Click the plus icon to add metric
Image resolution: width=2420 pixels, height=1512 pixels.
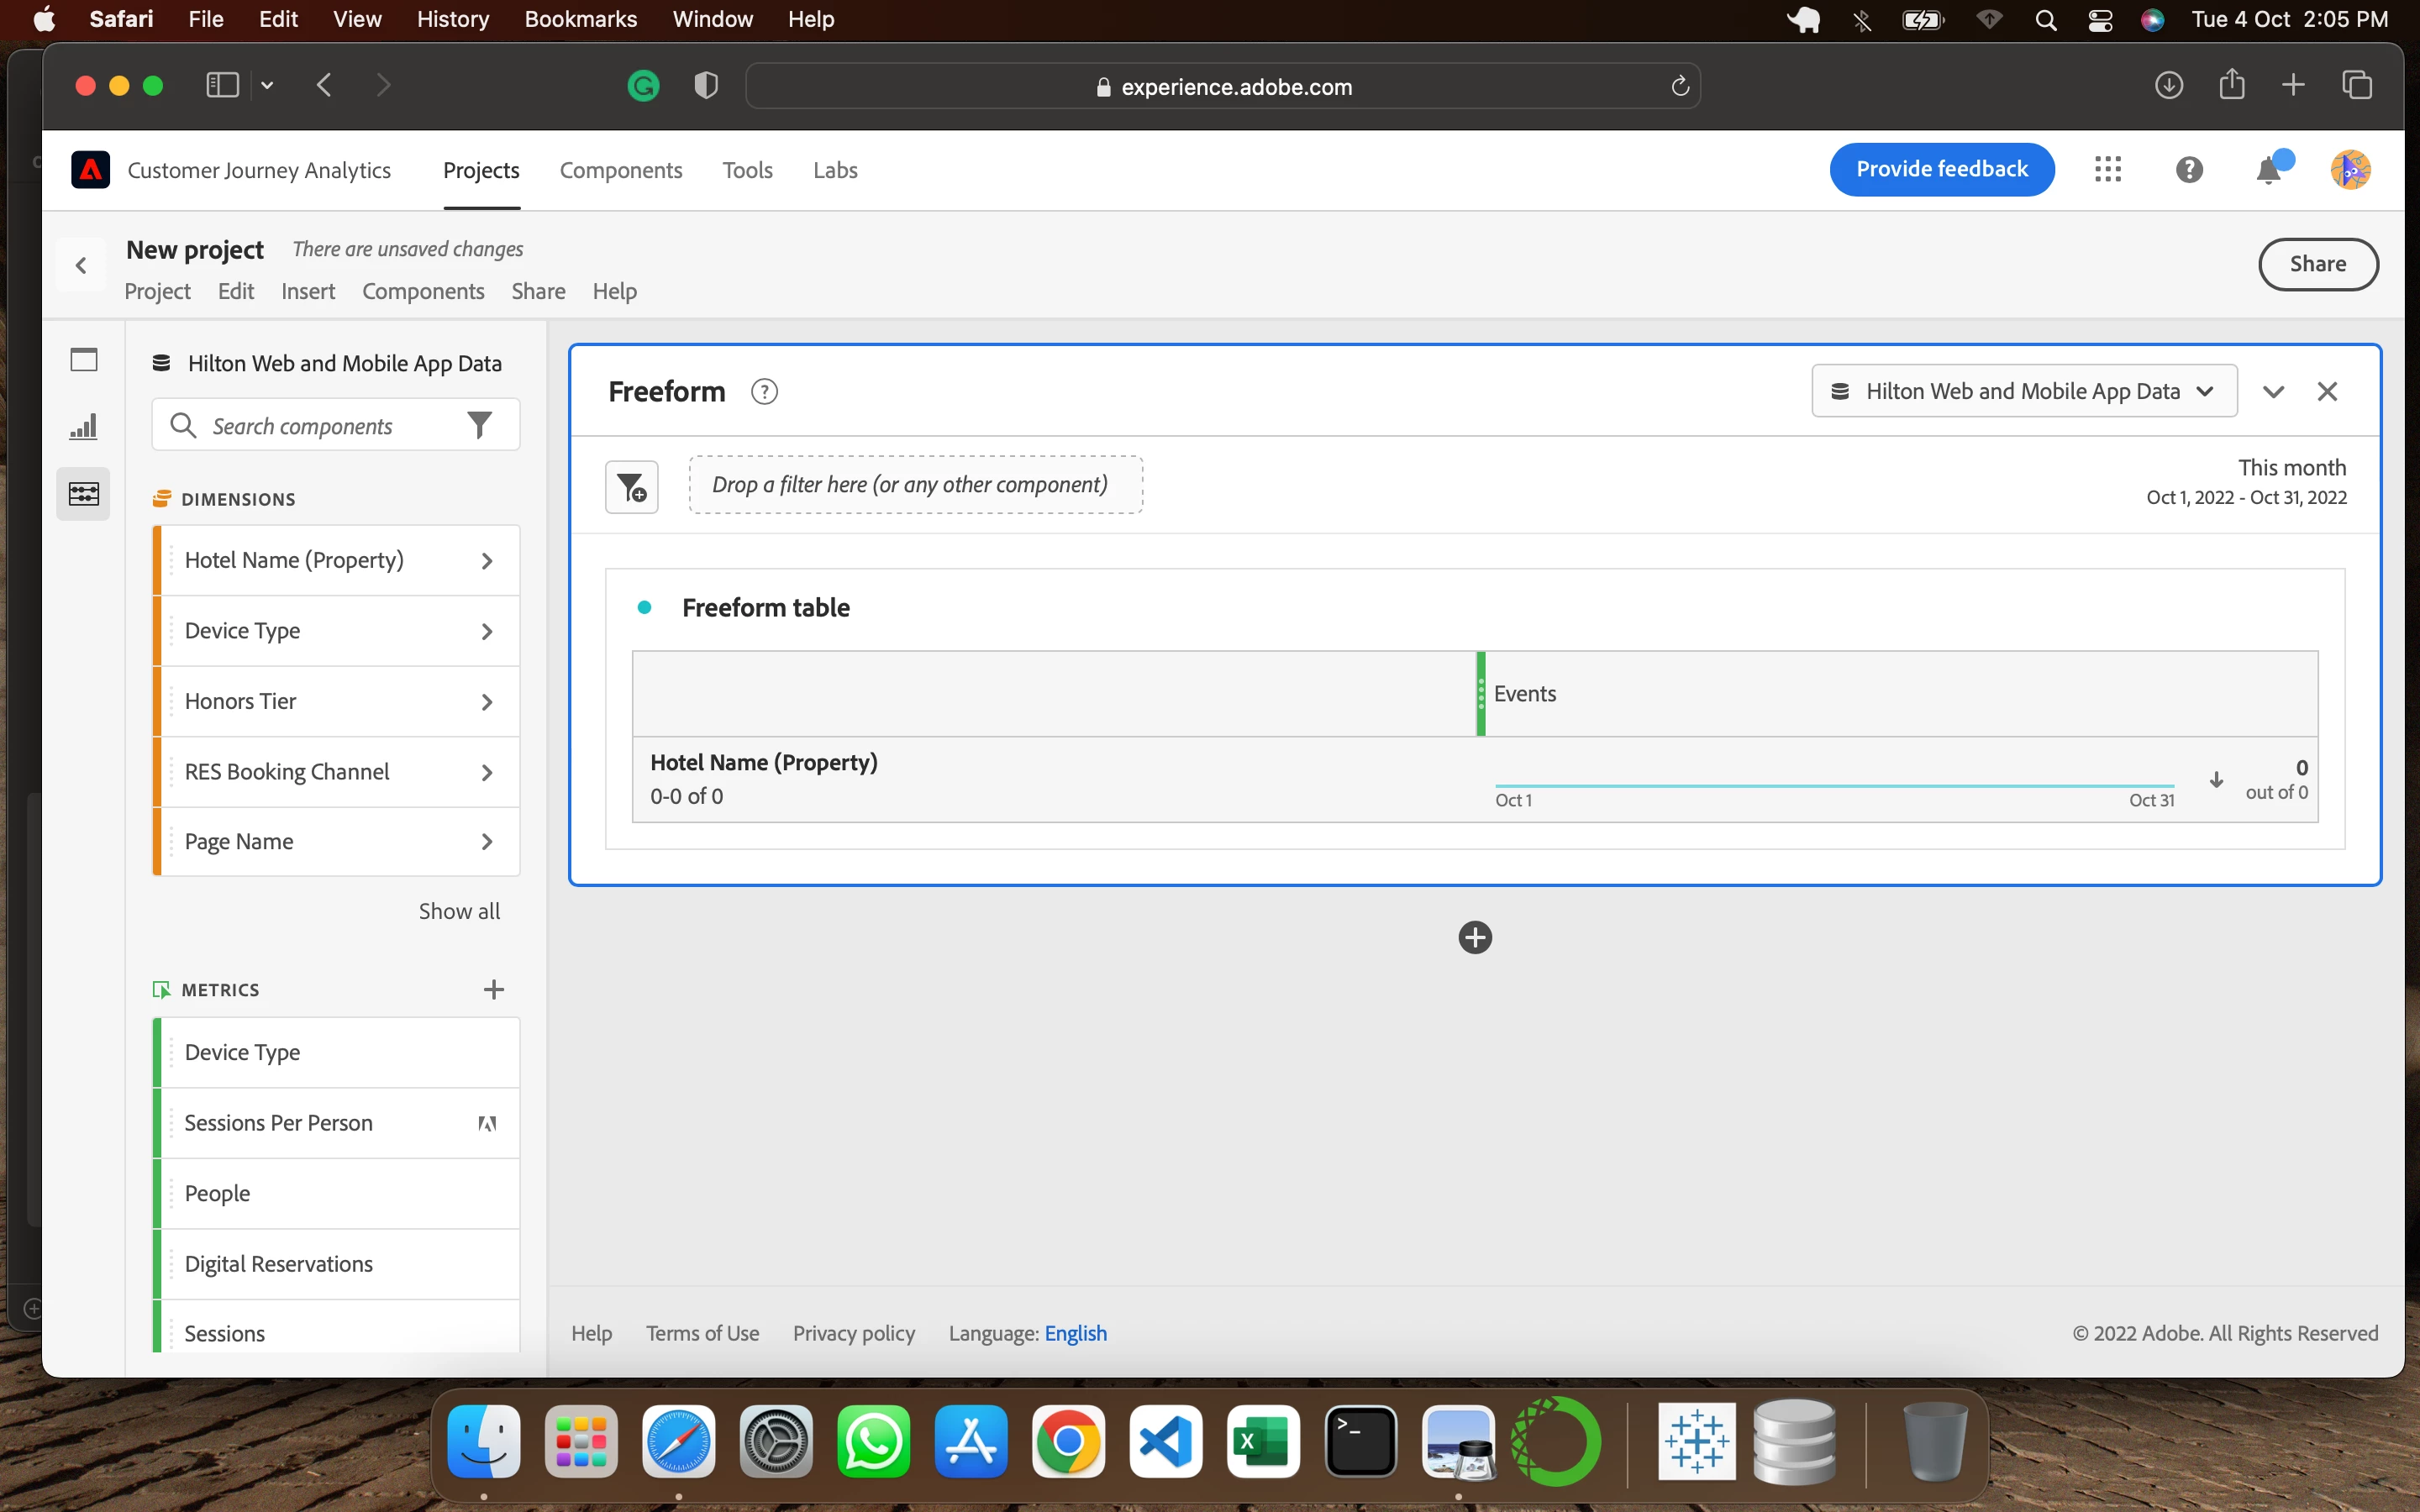(x=494, y=989)
